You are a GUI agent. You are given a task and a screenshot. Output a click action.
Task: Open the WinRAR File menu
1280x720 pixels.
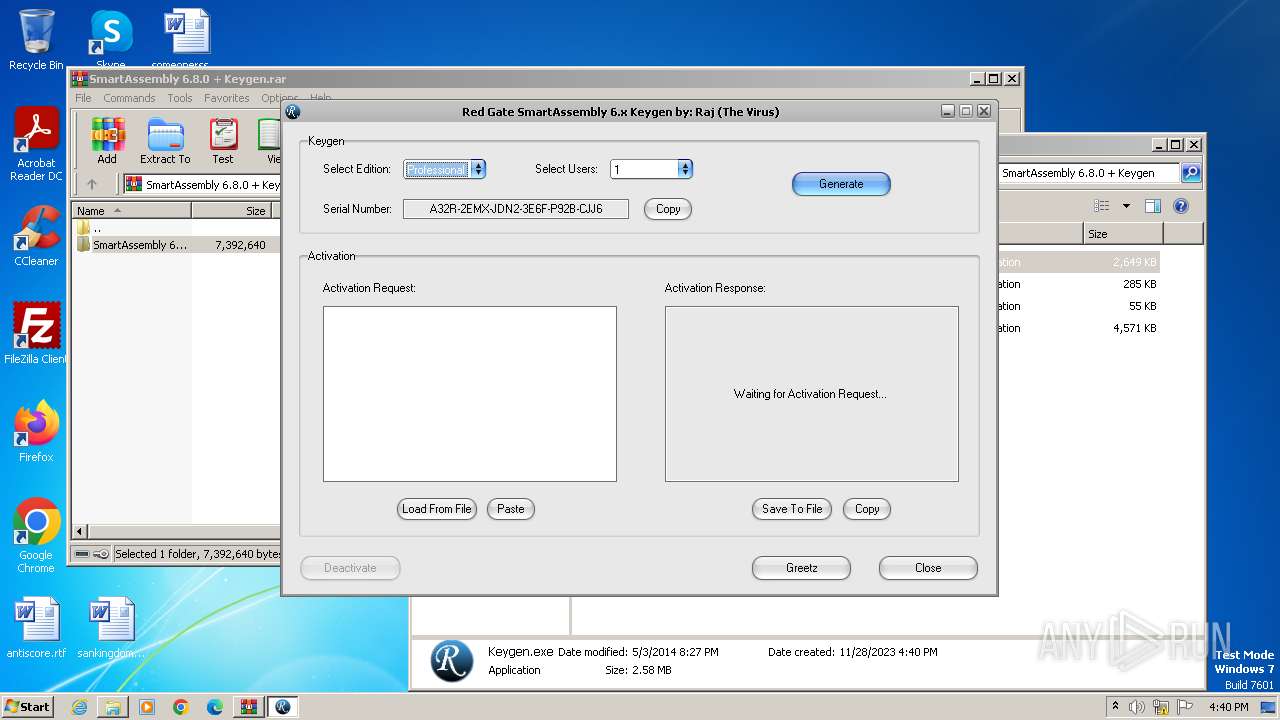point(83,98)
